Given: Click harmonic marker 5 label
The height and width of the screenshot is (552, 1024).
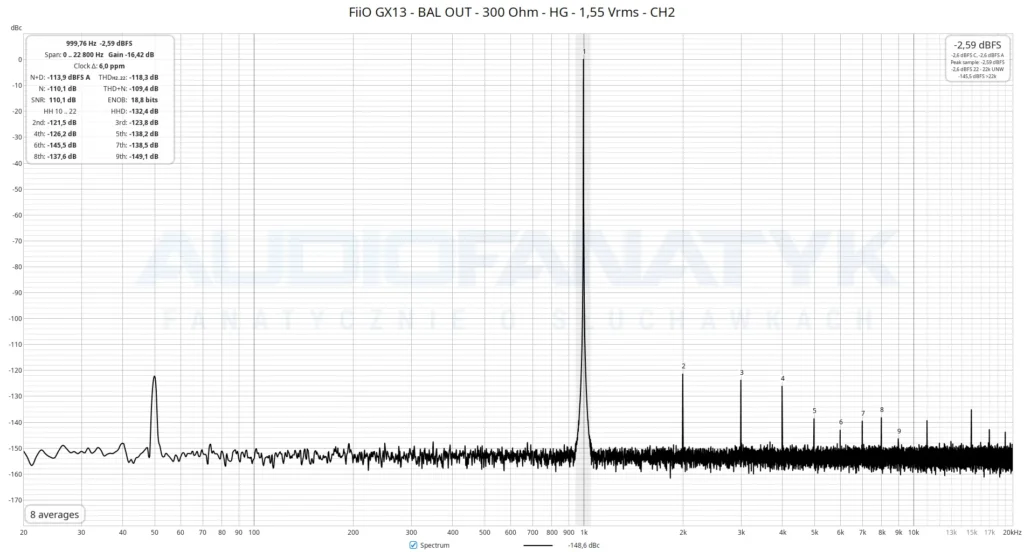Looking at the screenshot, I should click(x=814, y=411).
